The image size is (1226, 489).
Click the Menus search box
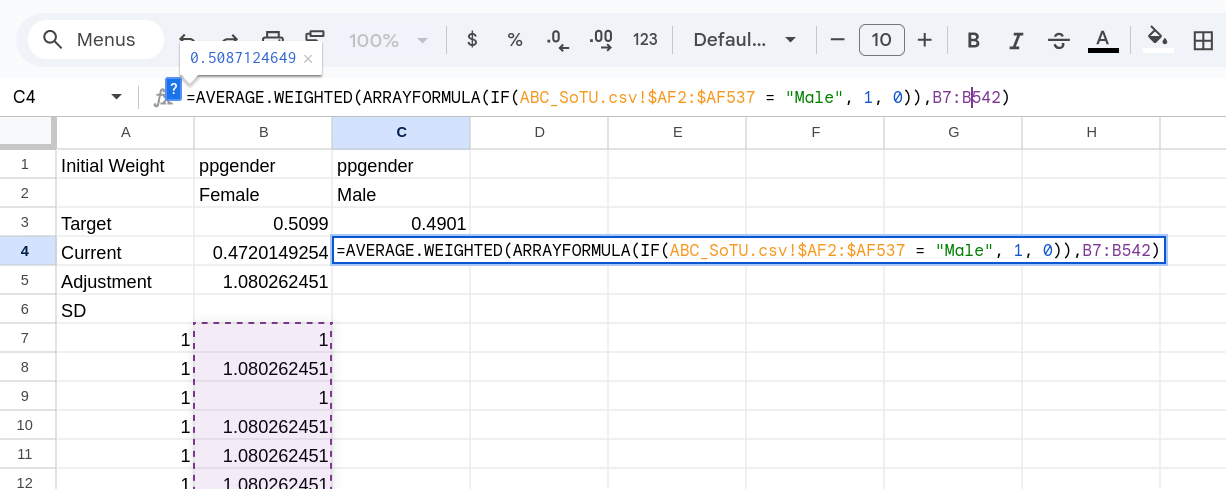[96, 40]
